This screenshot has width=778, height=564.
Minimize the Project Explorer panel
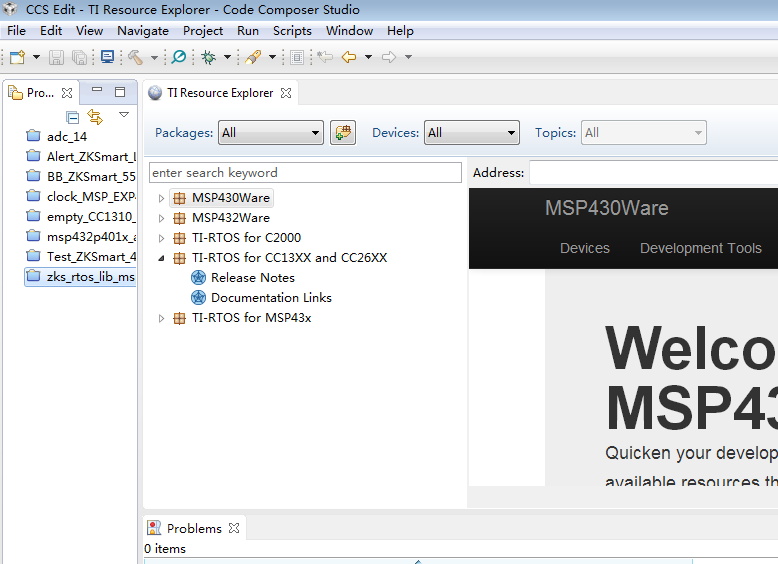[97, 90]
